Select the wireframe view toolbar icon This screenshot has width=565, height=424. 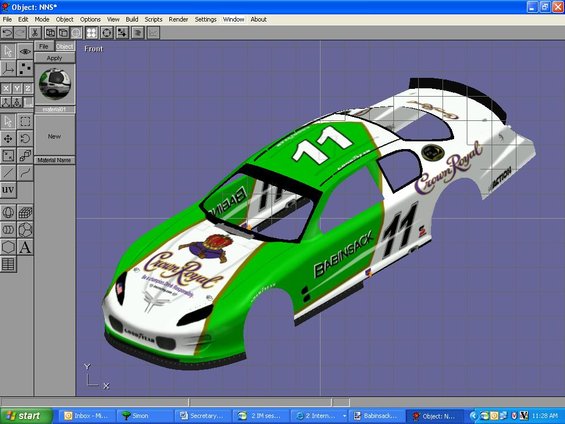coord(50,33)
